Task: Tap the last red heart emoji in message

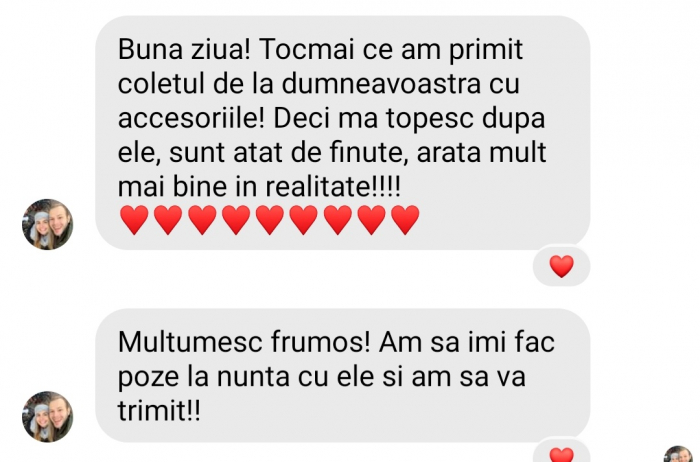Action: pyautogui.click(x=405, y=220)
